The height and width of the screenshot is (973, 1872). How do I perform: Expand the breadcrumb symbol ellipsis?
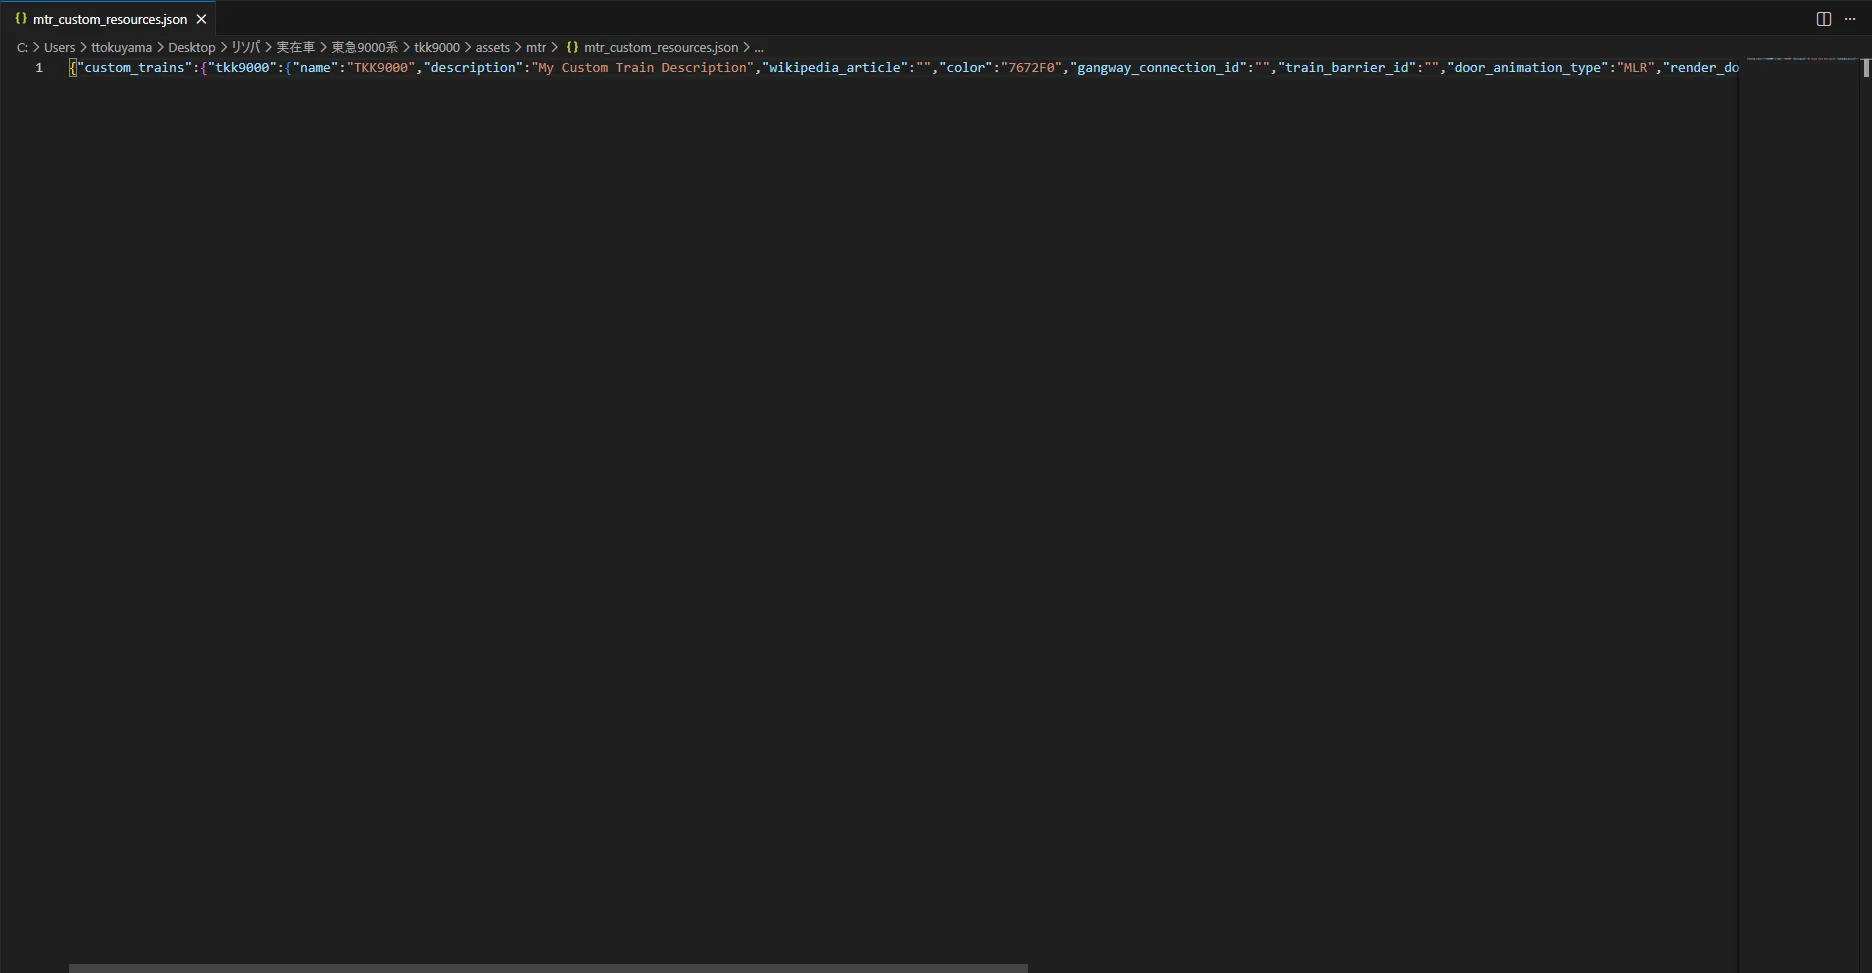759,47
